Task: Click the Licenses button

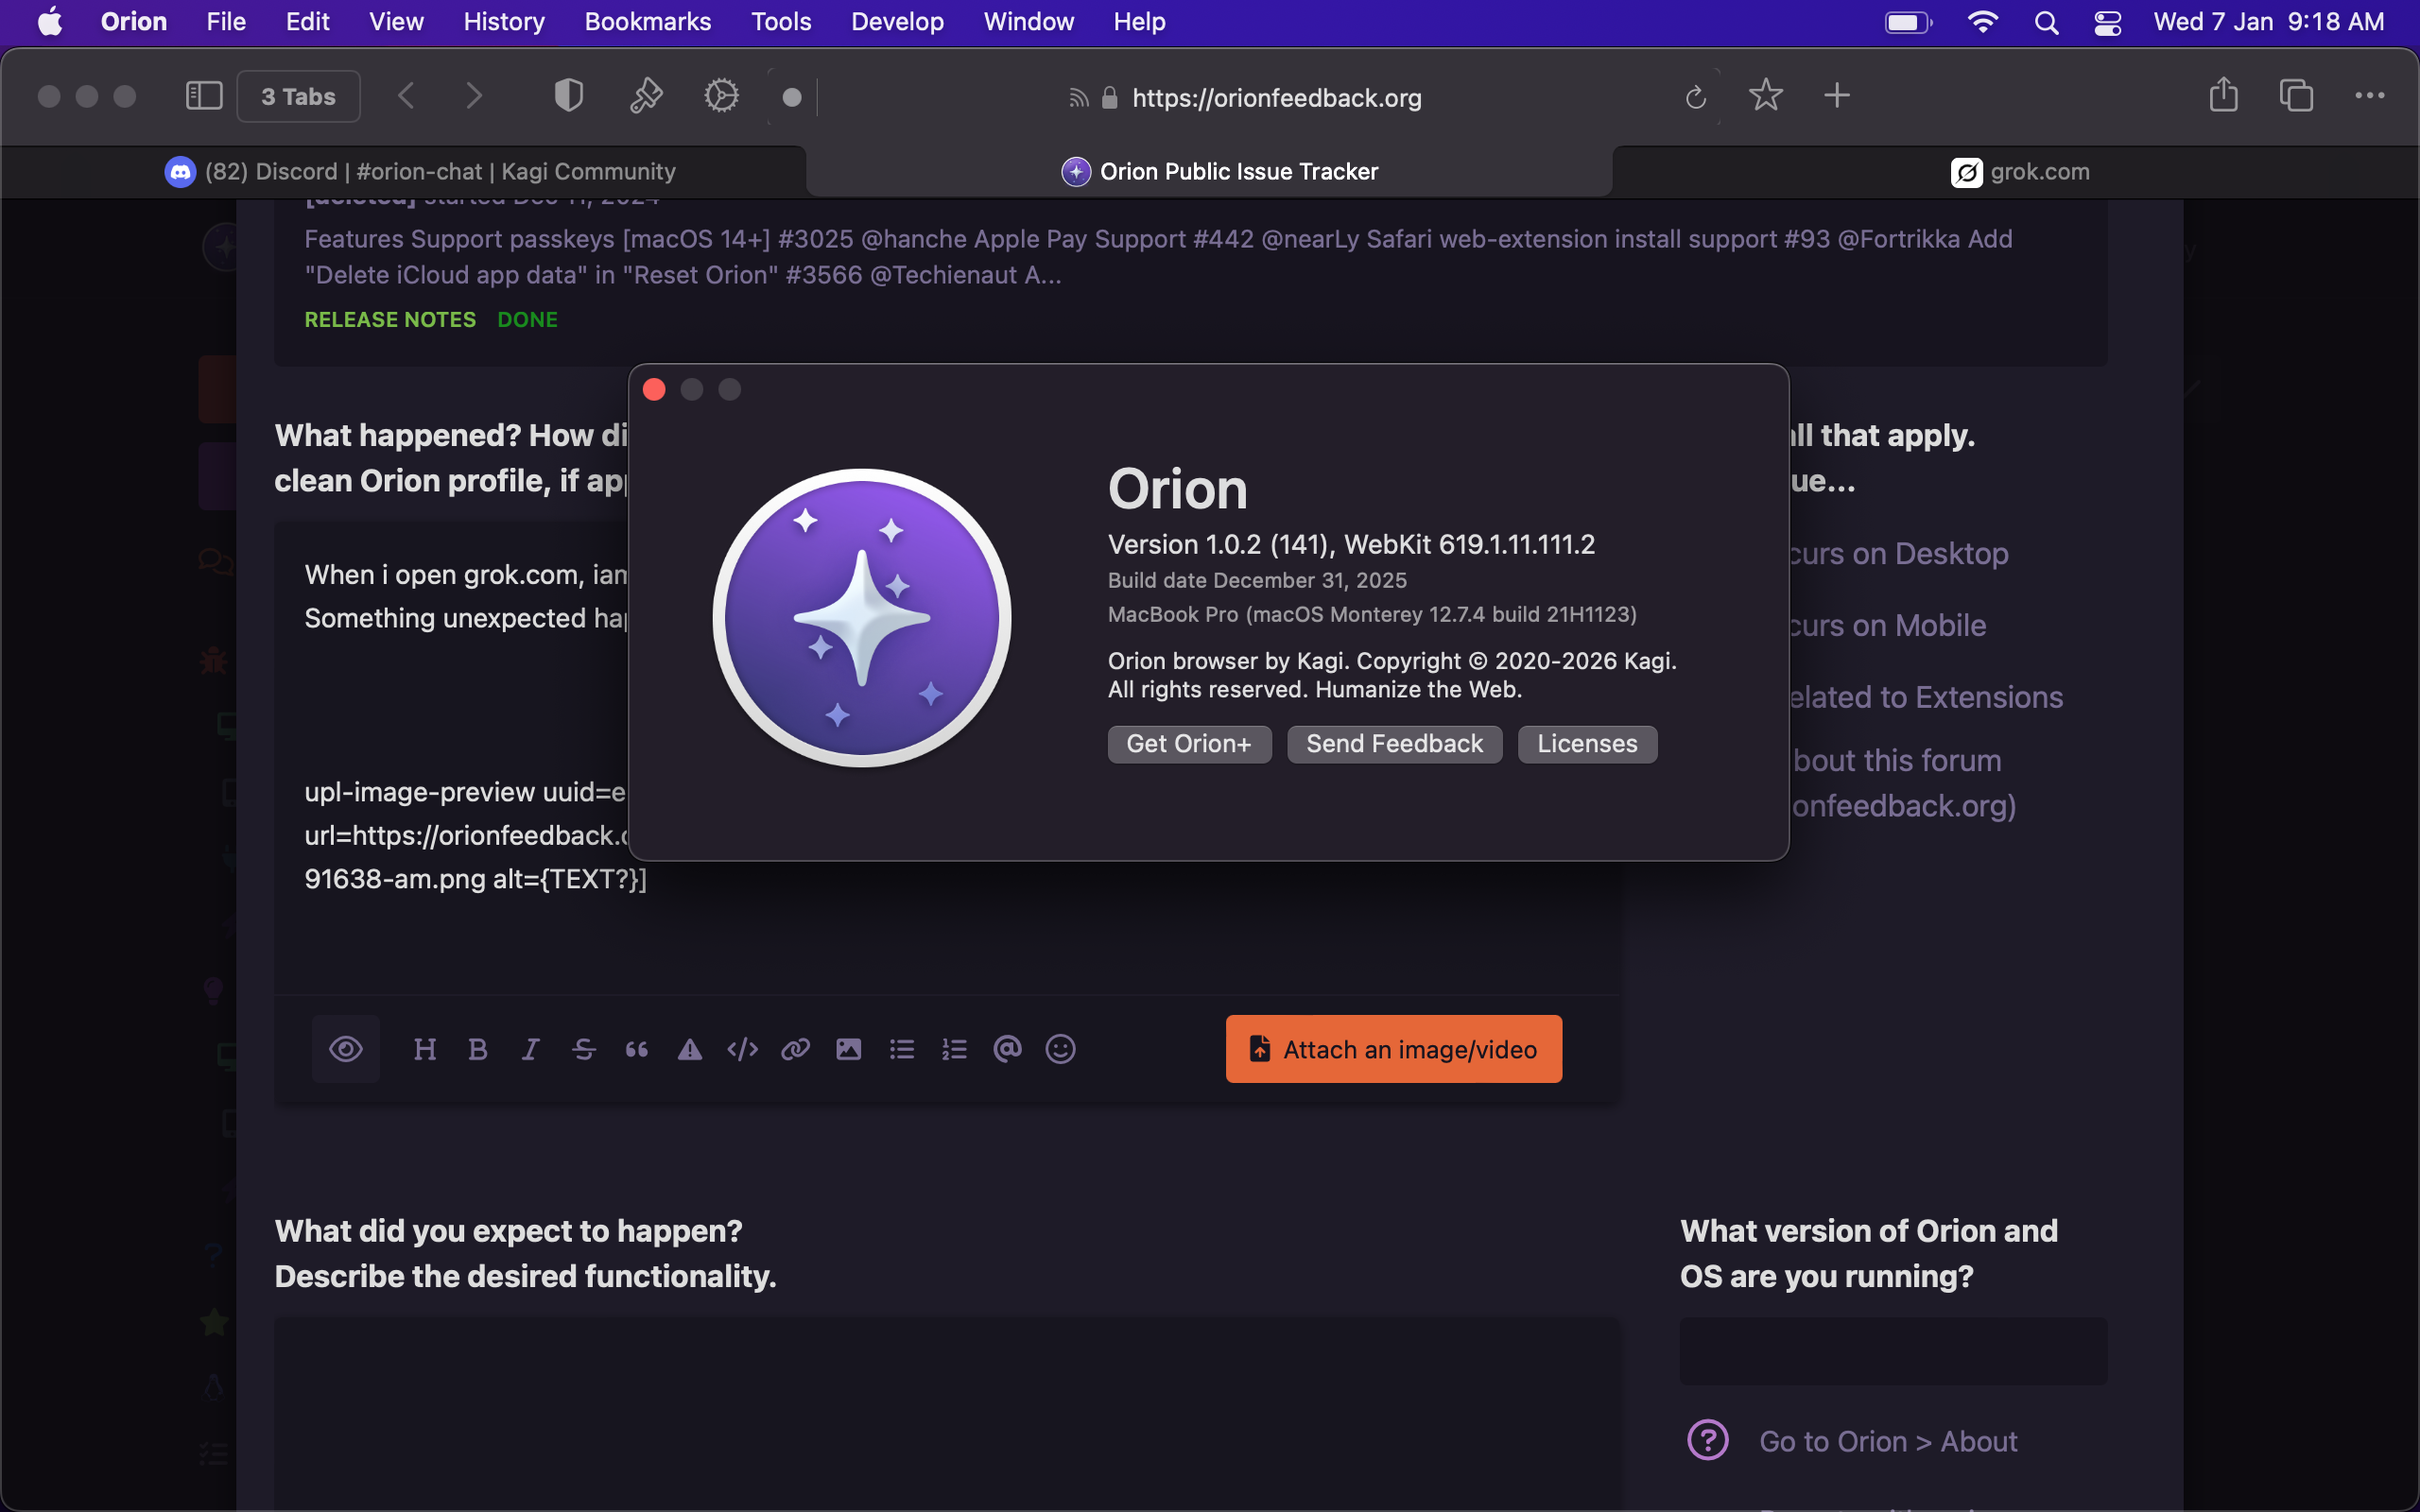Action: [x=1587, y=744]
